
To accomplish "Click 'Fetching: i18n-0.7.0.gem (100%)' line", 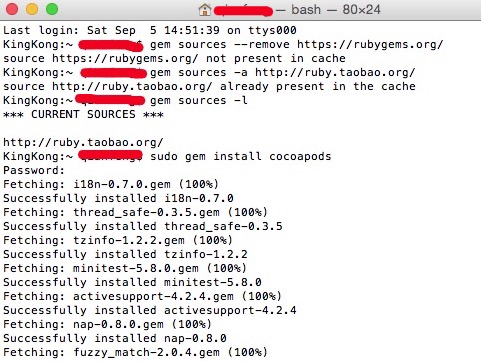I will [x=111, y=184].
